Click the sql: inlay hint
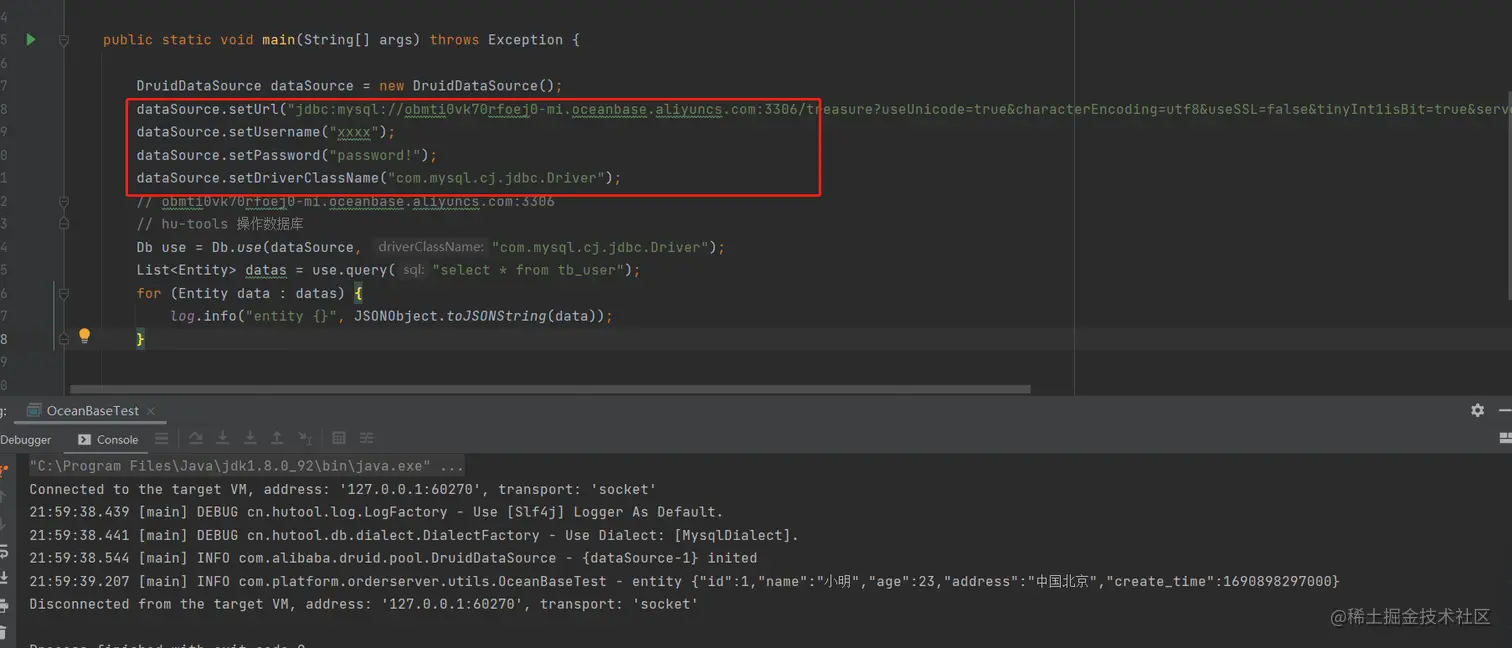This screenshot has width=1512, height=648. (414, 270)
